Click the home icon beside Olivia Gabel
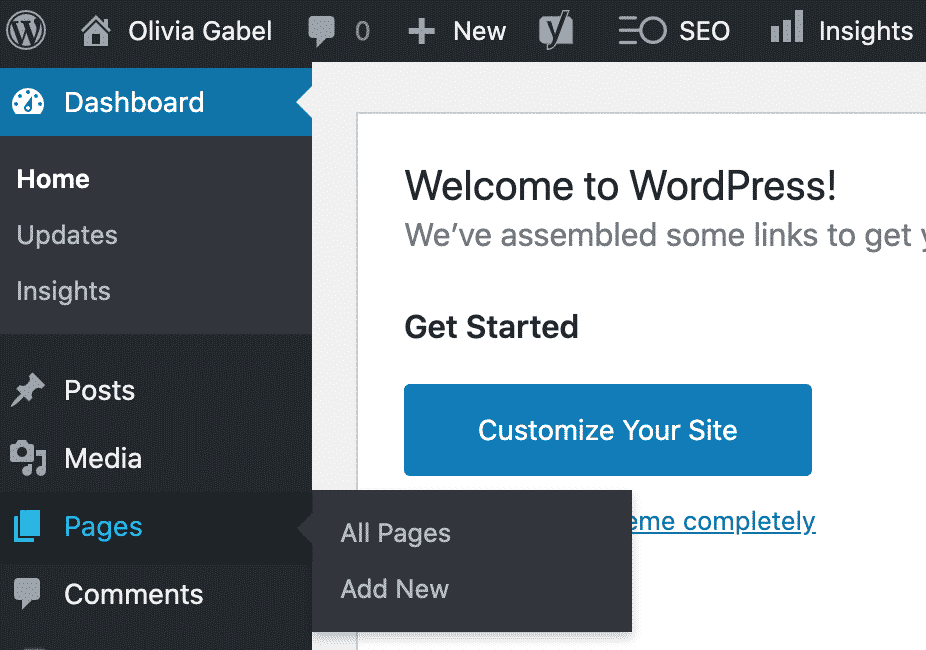Image resolution: width=926 pixels, height=650 pixels. (96, 31)
